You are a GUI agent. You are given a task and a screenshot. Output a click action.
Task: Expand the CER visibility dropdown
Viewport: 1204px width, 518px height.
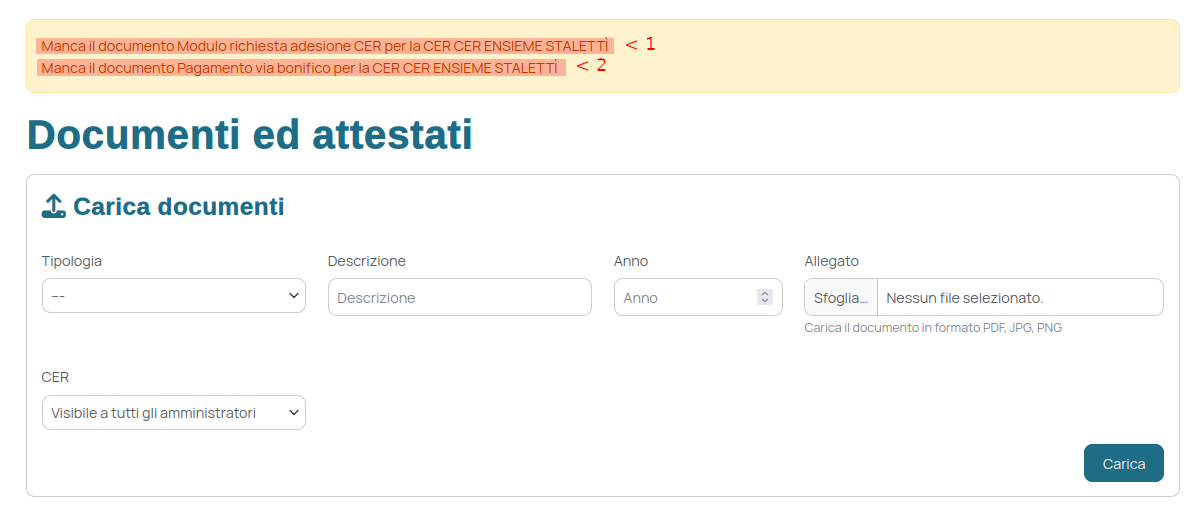174,413
